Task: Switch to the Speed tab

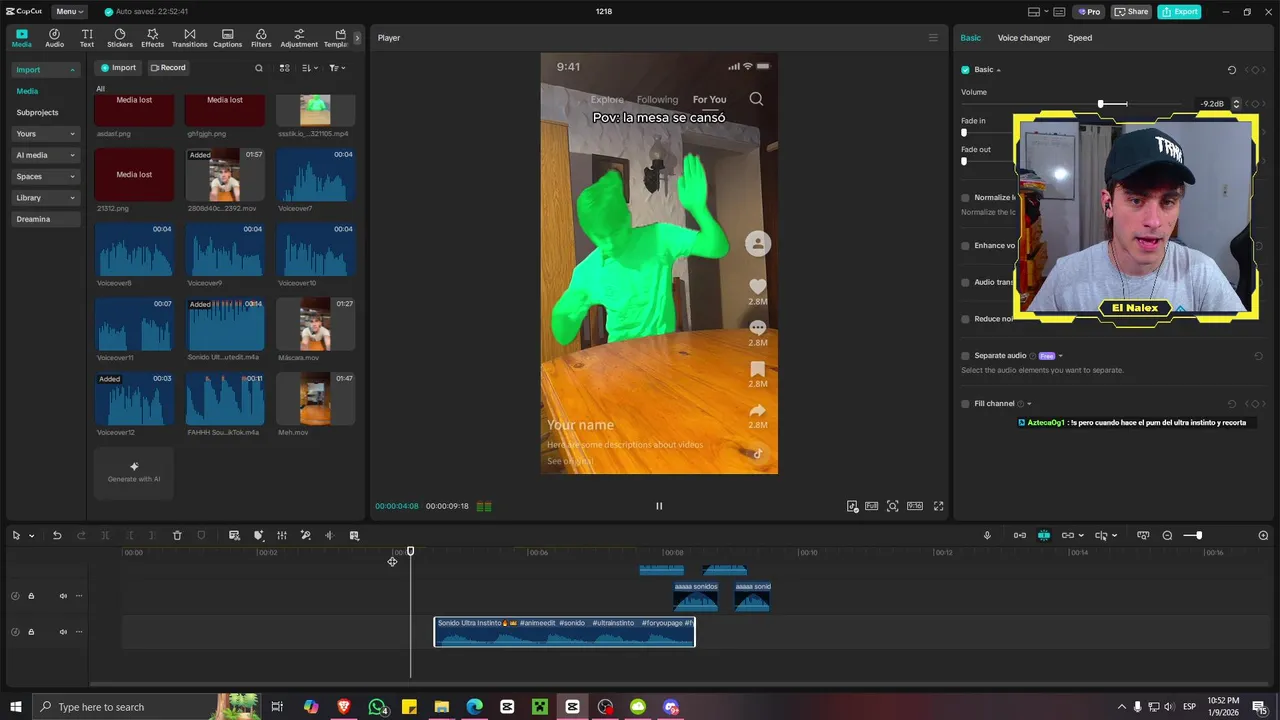Action: point(1080,38)
